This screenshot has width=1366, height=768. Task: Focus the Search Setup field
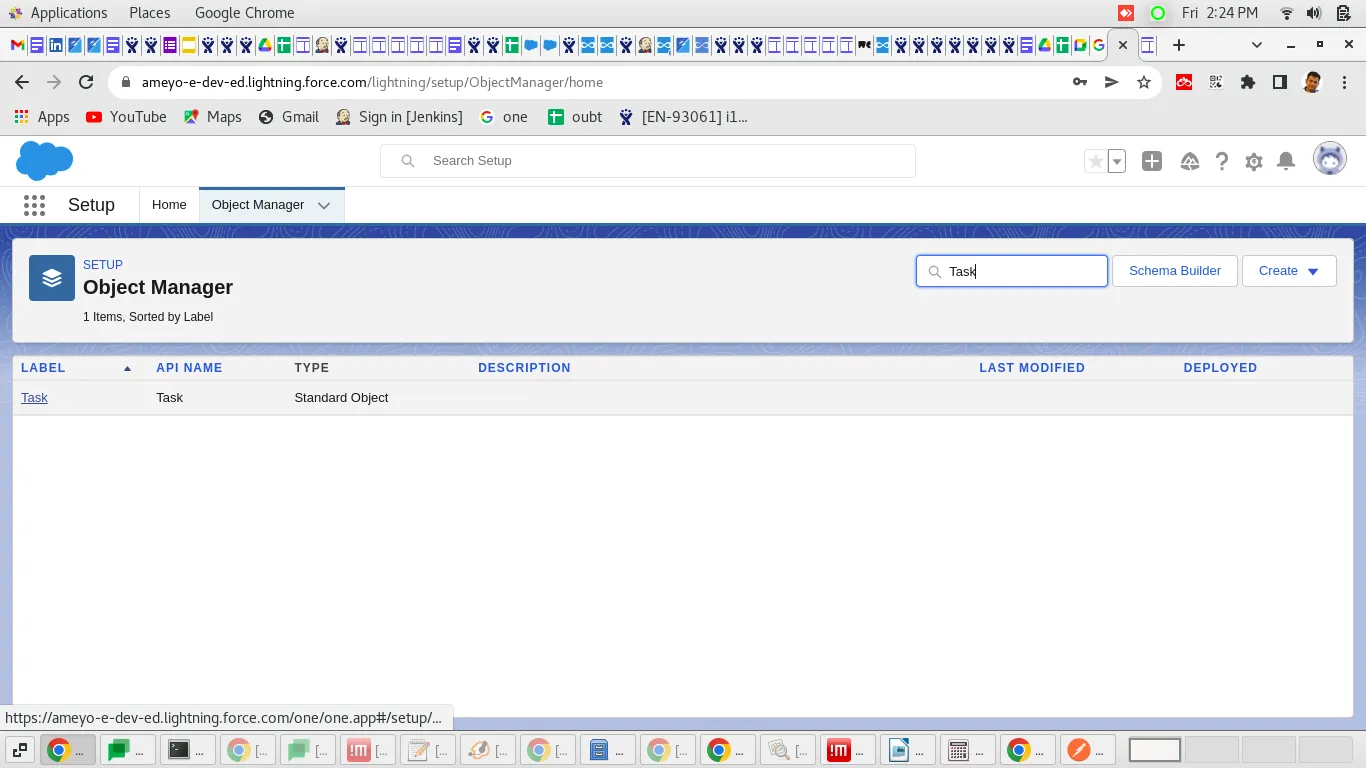click(x=648, y=161)
